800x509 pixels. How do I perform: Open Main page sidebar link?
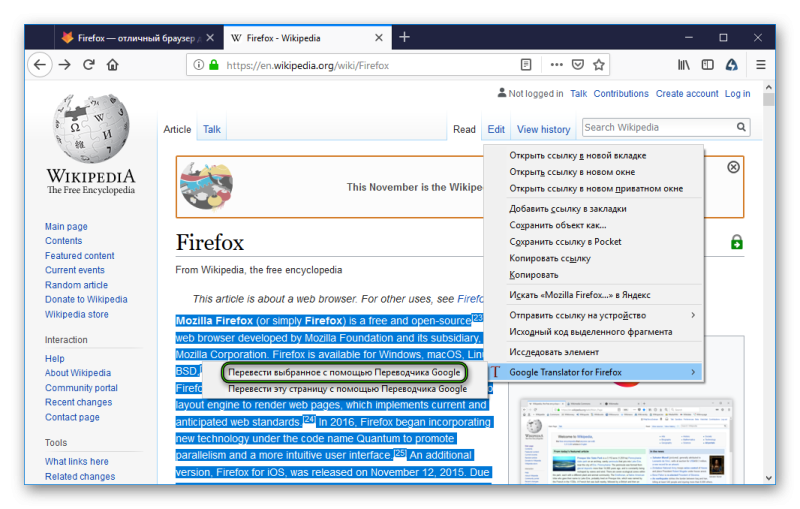tap(66, 226)
